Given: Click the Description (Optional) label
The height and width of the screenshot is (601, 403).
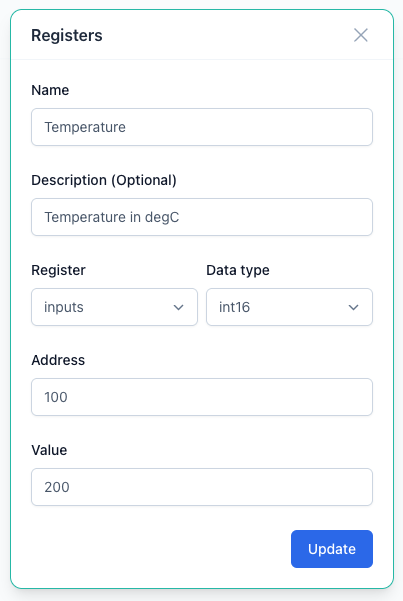Looking at the screenshot, I should (x=104, y=180).
